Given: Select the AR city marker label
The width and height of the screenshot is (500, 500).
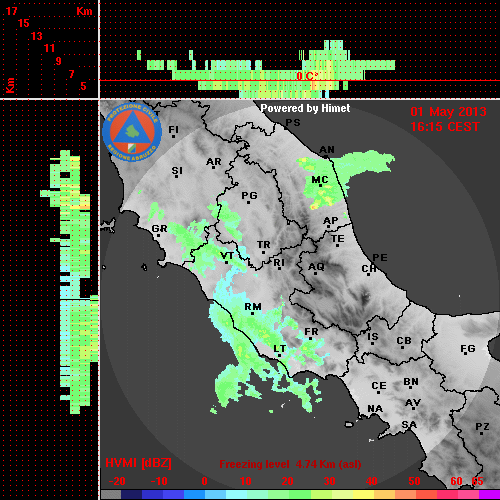Looking at the screenshot, I should (214, 162).
